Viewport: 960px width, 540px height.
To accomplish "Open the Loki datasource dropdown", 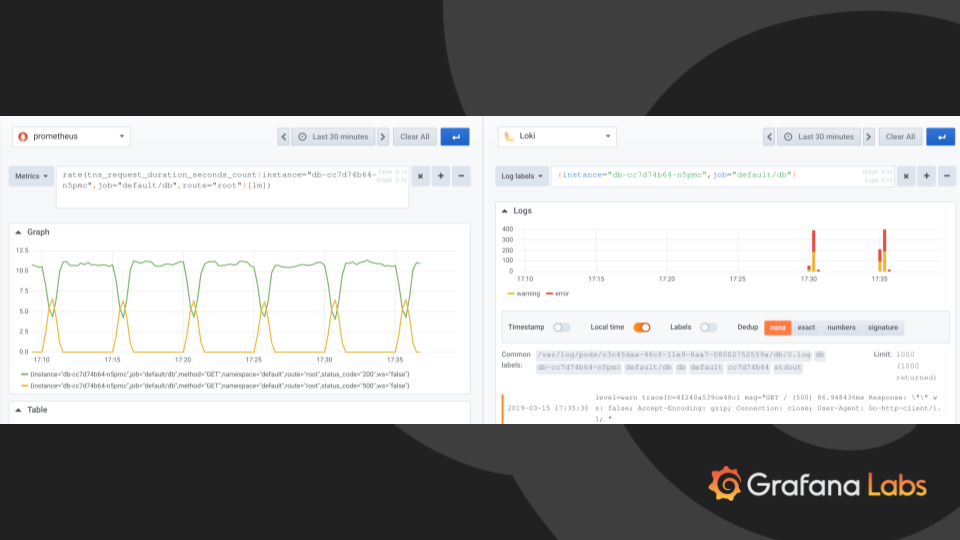I will tap(556, 137).
